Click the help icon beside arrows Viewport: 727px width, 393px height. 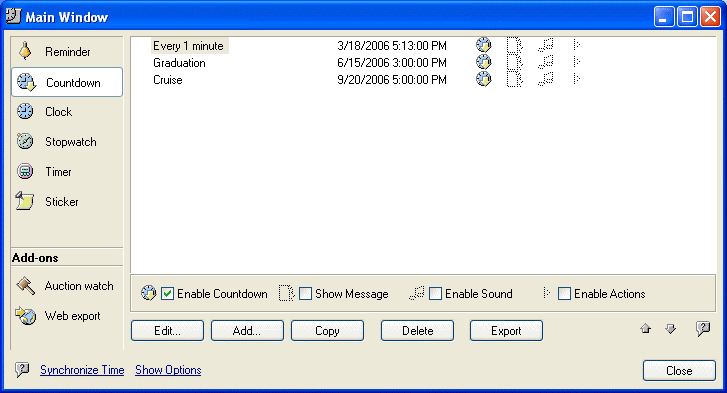pyautogui.click(x=703, y=329)
